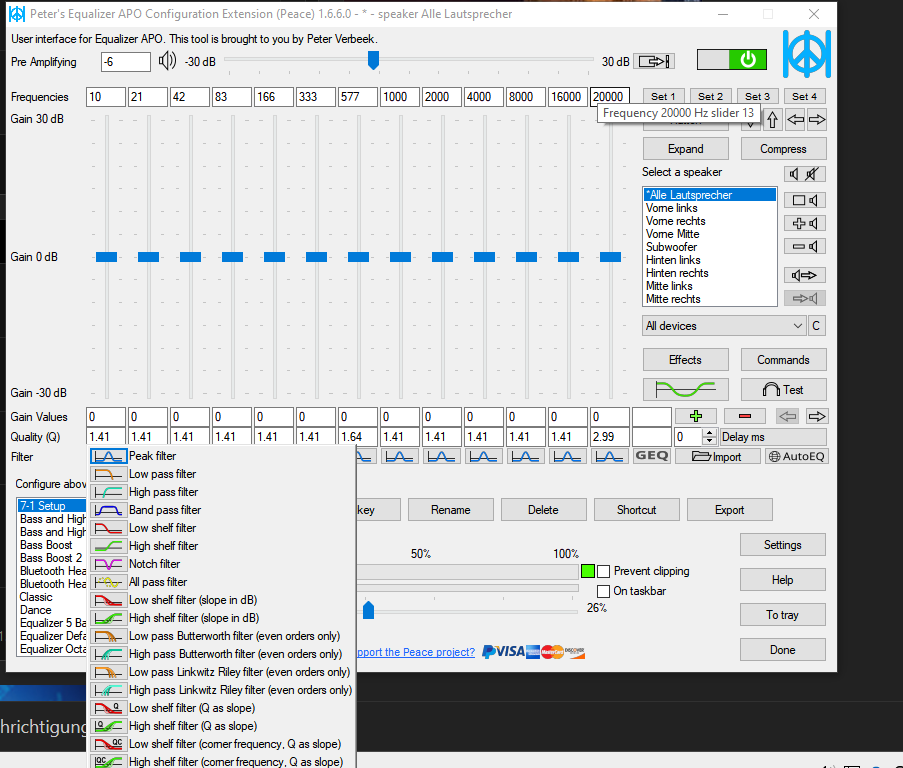Click the pre-amplify arrow icon button

coord(654,61)
